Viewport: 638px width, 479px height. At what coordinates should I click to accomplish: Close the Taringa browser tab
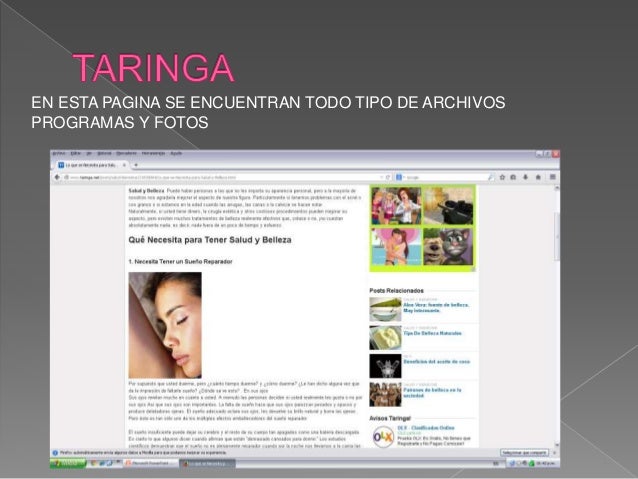[x=125, y=165]
